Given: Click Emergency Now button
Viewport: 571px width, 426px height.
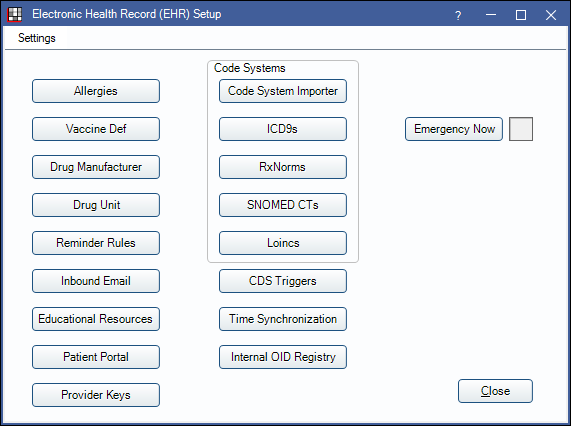Looking at the screenshot, I should pyautogui.click(x=454, y=129).
